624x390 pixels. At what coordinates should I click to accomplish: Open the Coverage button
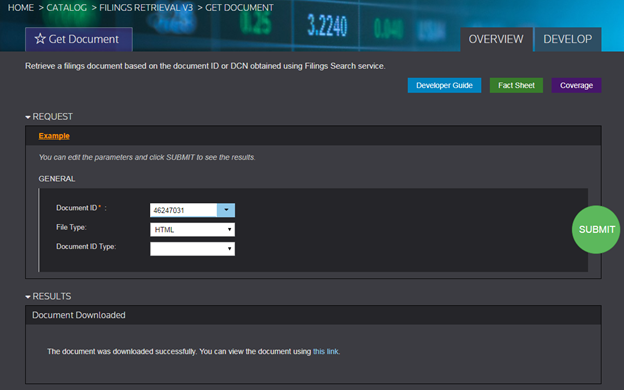point(576,85)
